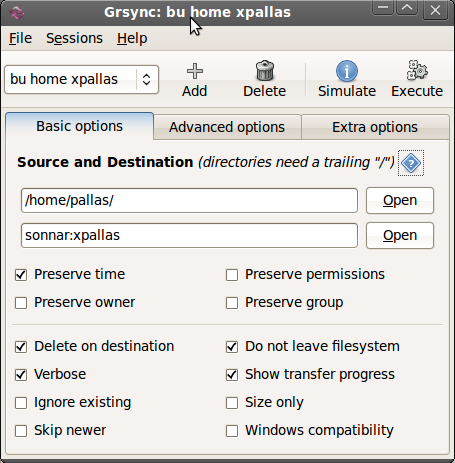Click the Execute gears icon

[417, 70]
